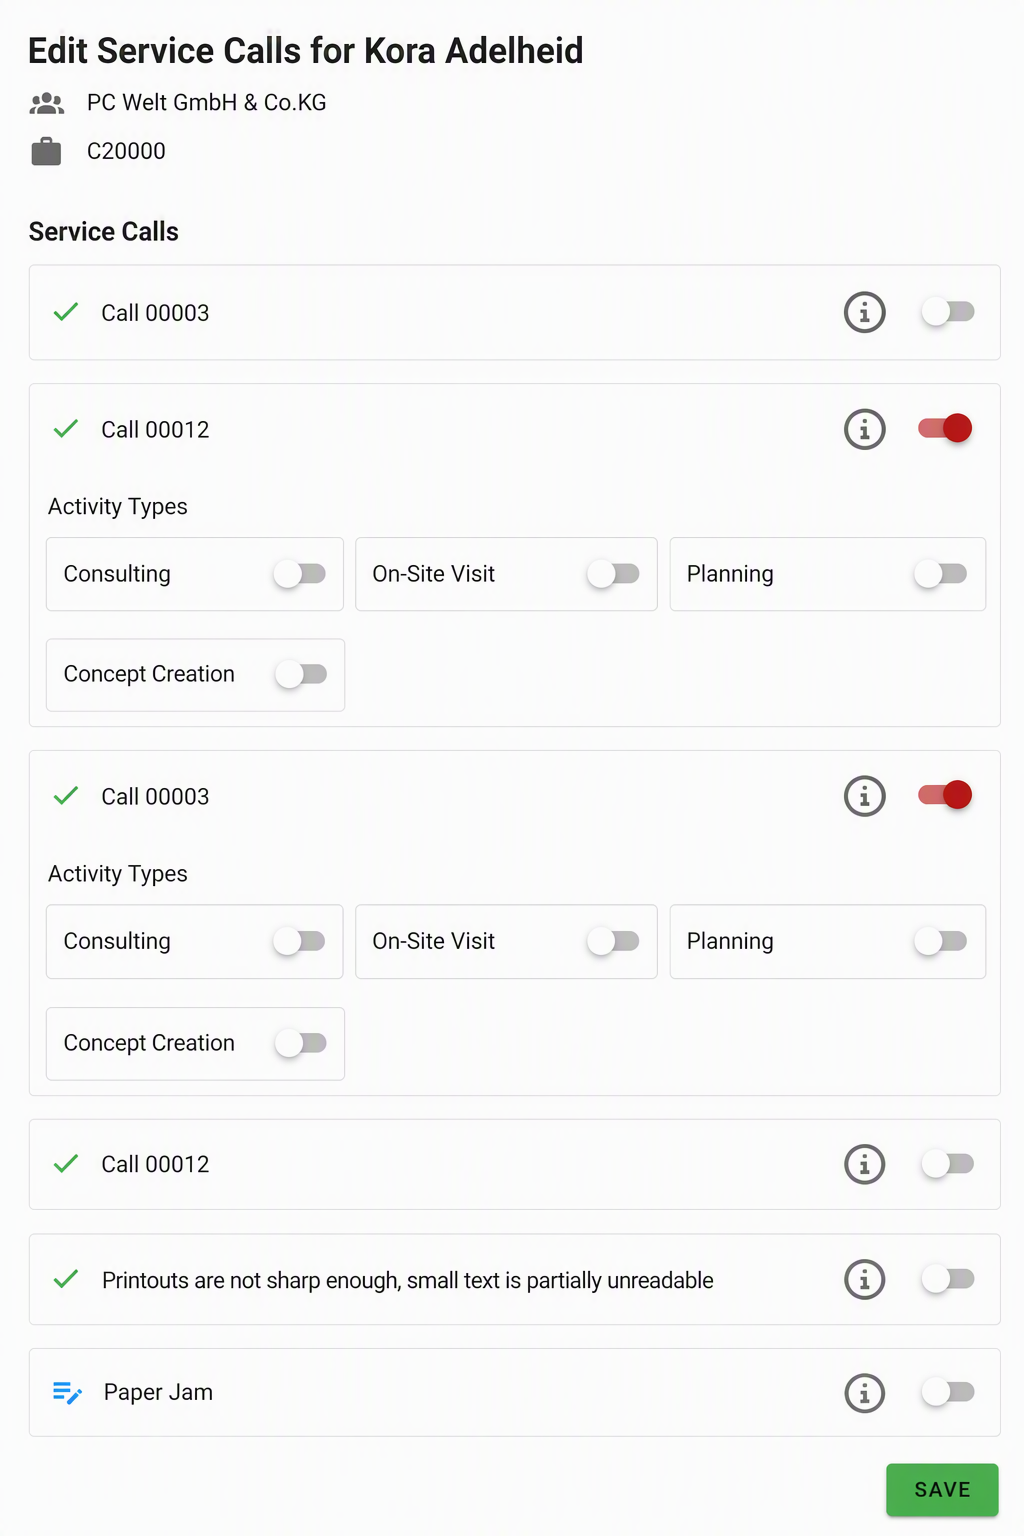Toggle On-Site Visit under expanded Call 00003
The height and width of the screenshot is (1536, 1024).
pos(613,941)
